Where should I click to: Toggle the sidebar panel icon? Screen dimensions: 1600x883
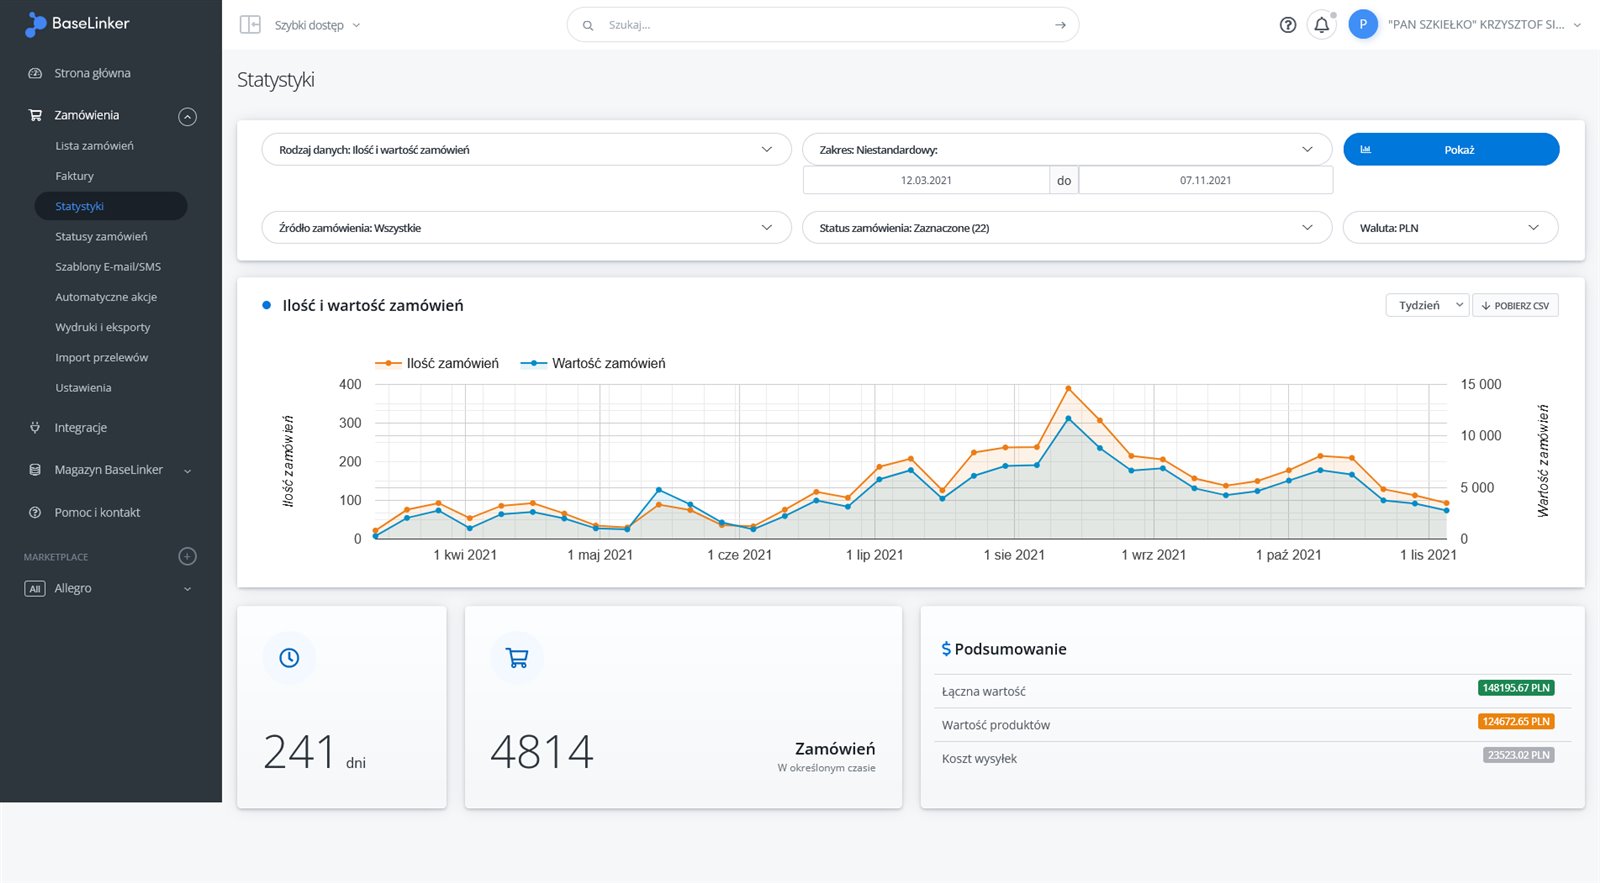pos(250,25)
